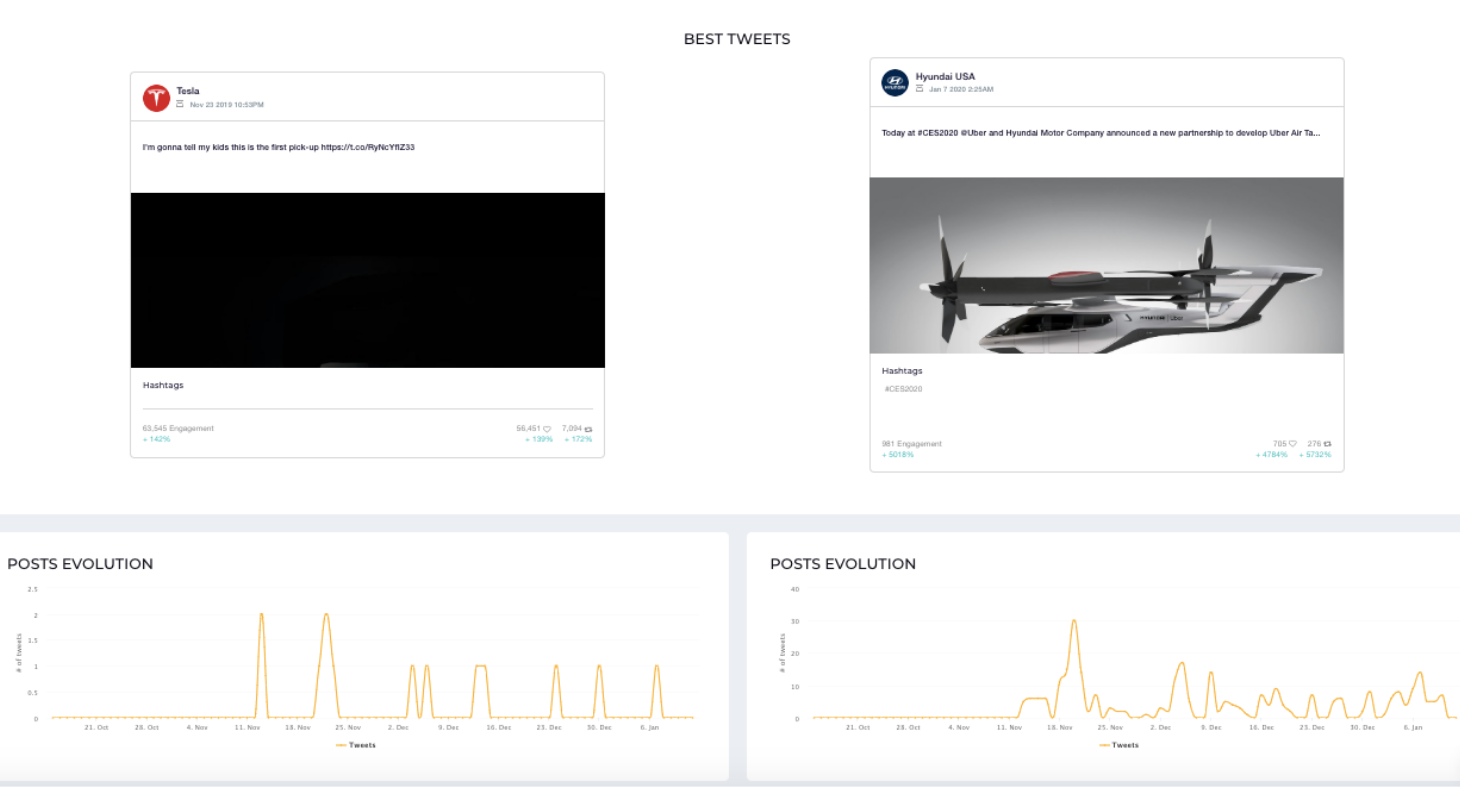The image size is (1460, 800).
Task: Click the POSTS EVOLUTION title above the 2.5-scale chart
Action: click(x=80, y=564)
